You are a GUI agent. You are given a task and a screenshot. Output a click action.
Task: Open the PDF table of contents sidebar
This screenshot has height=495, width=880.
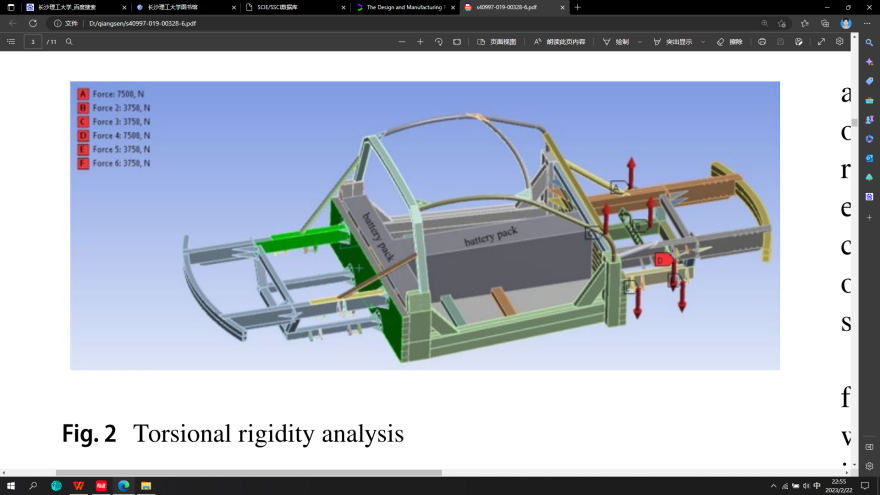pyautogui.click(x=11, y=42)
